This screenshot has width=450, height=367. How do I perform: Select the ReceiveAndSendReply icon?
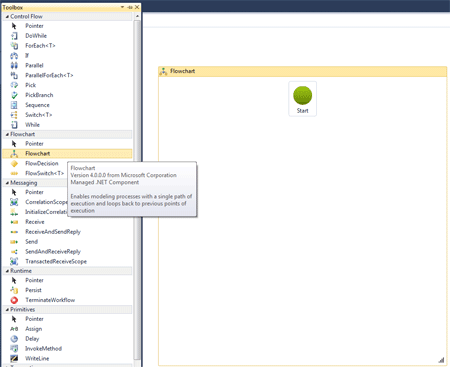click(14, 232)
